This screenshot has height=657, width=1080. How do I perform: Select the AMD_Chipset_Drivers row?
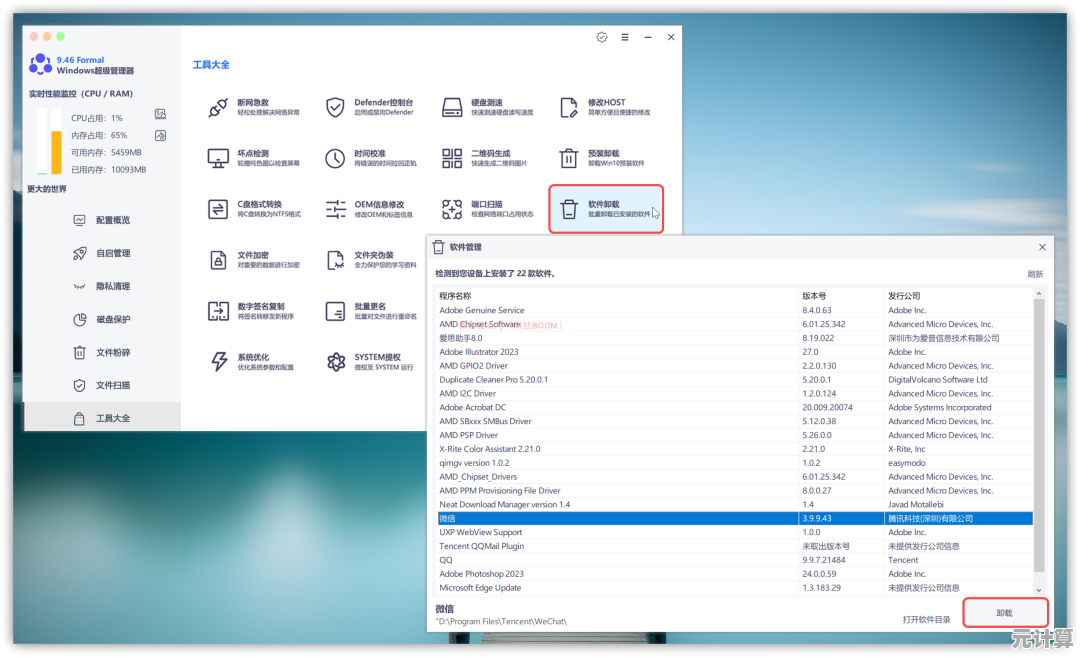pyautogui.click(x=734, y=477)
